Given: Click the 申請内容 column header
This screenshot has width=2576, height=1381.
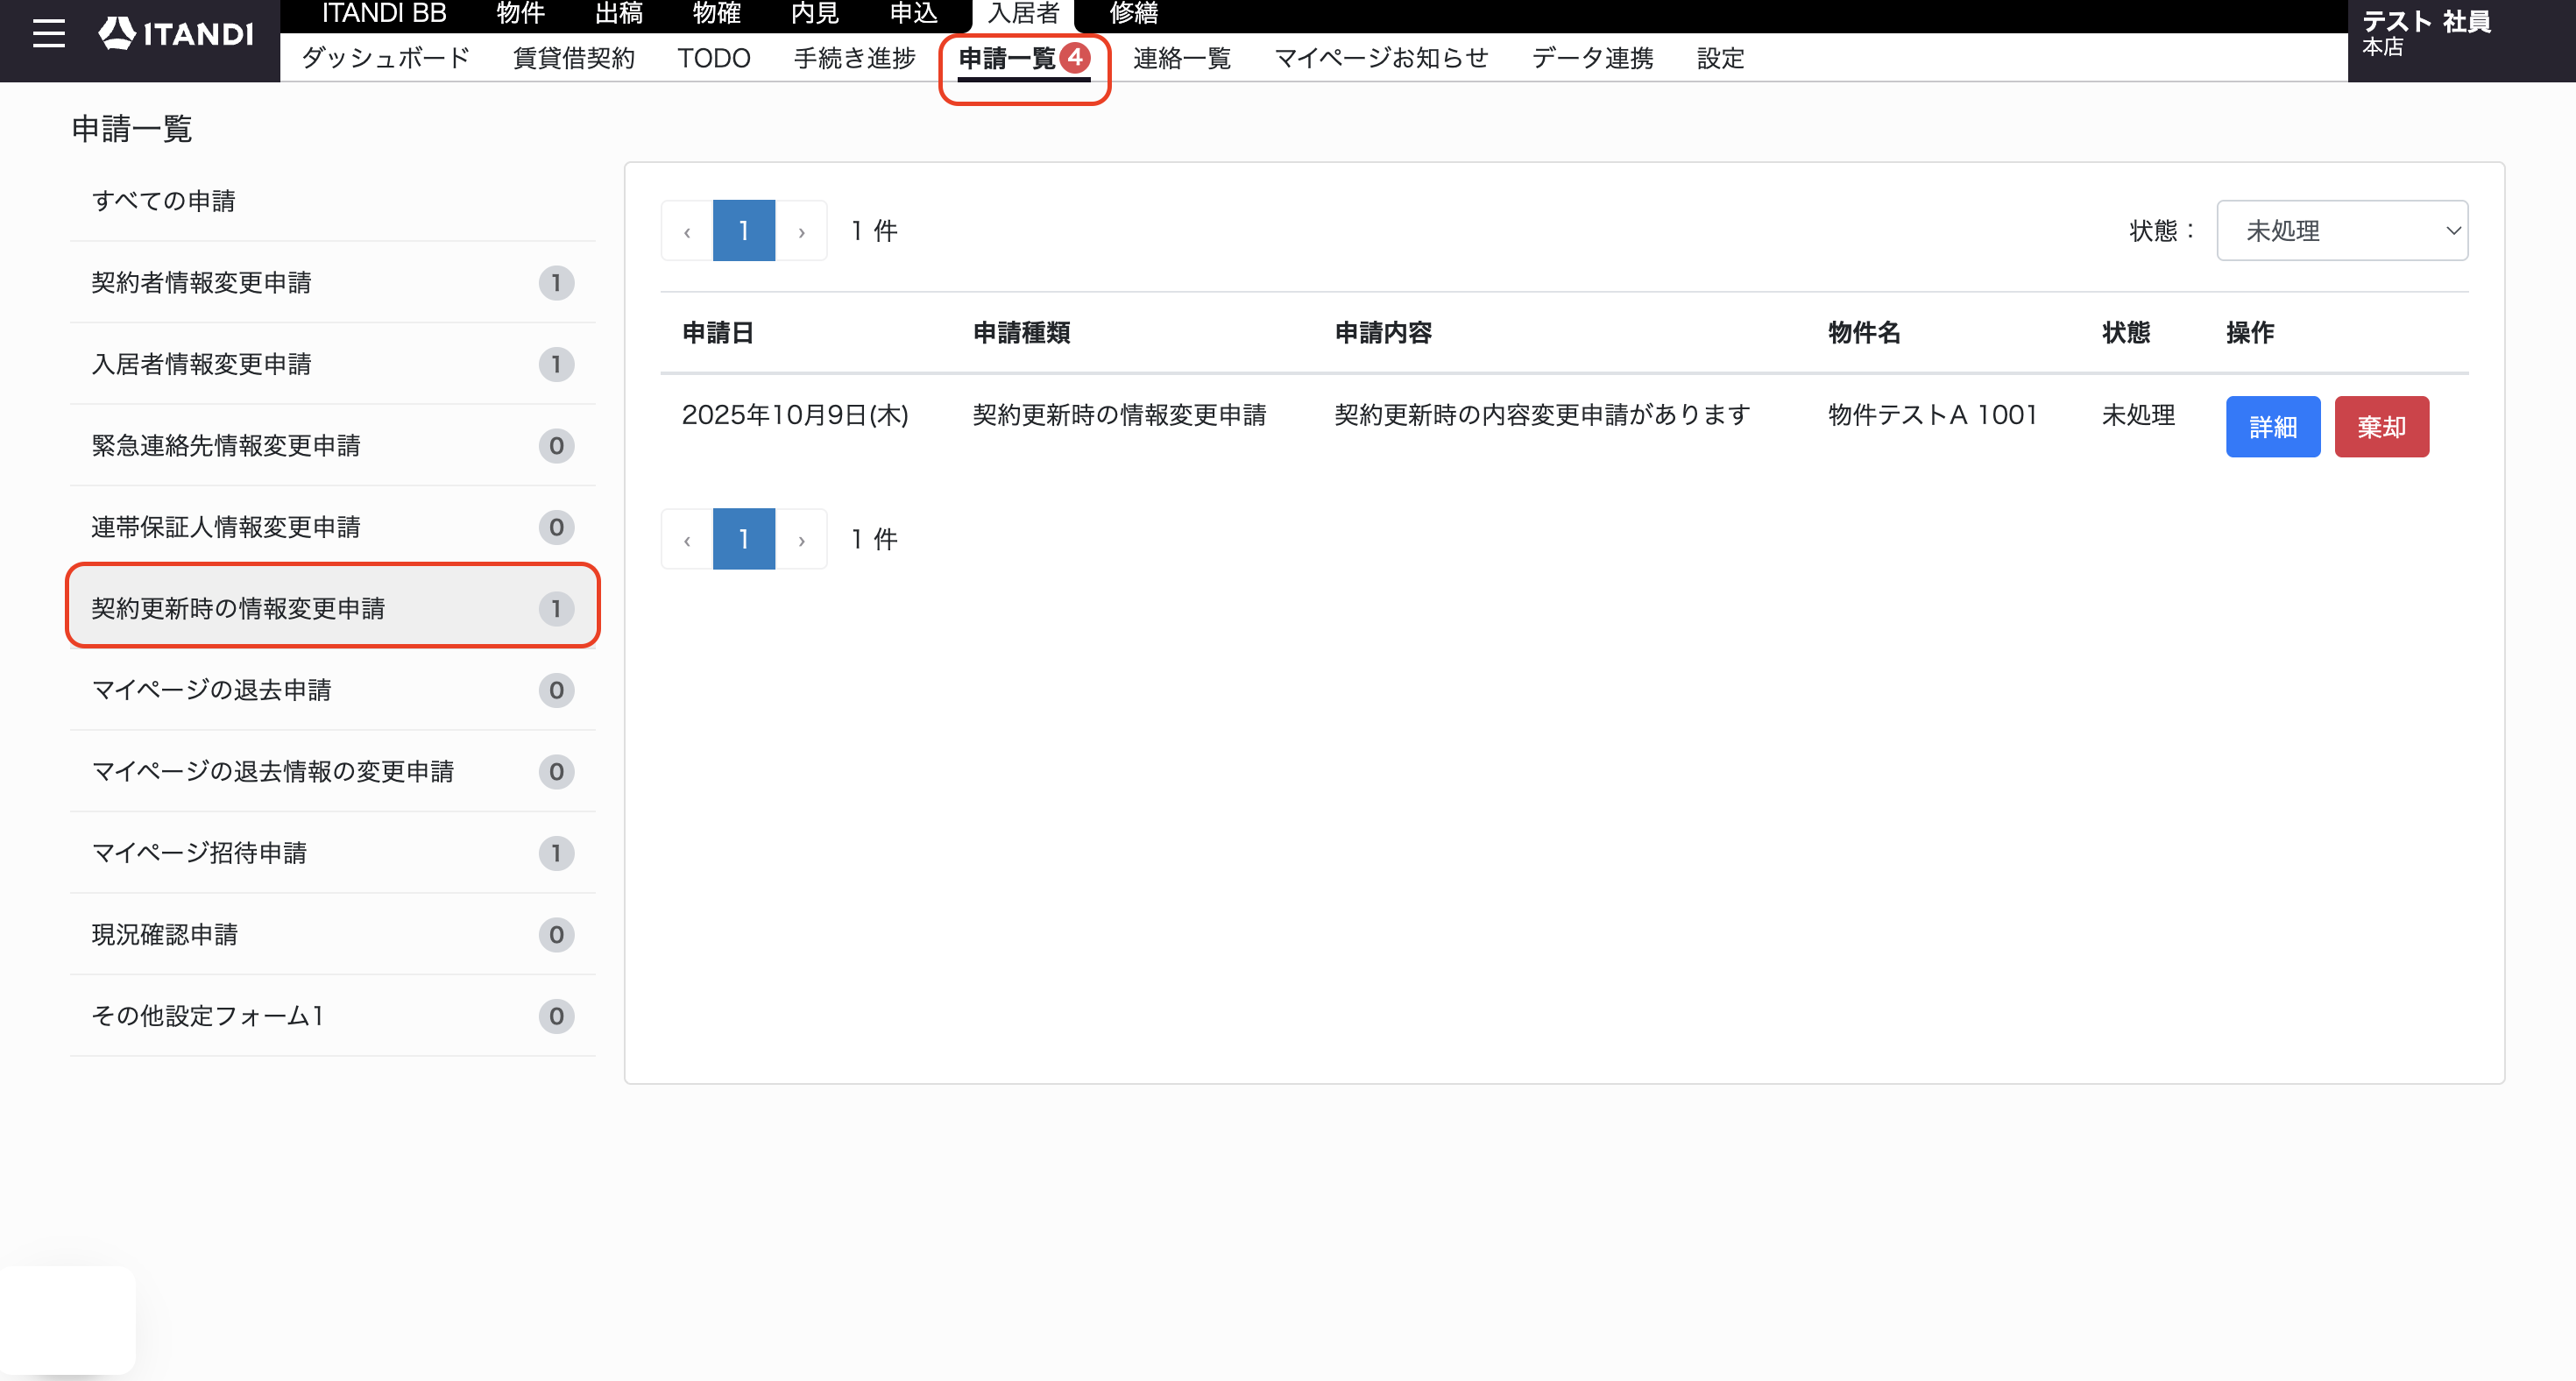Looking at the screenshot, I should click(x=1383, y=333).
